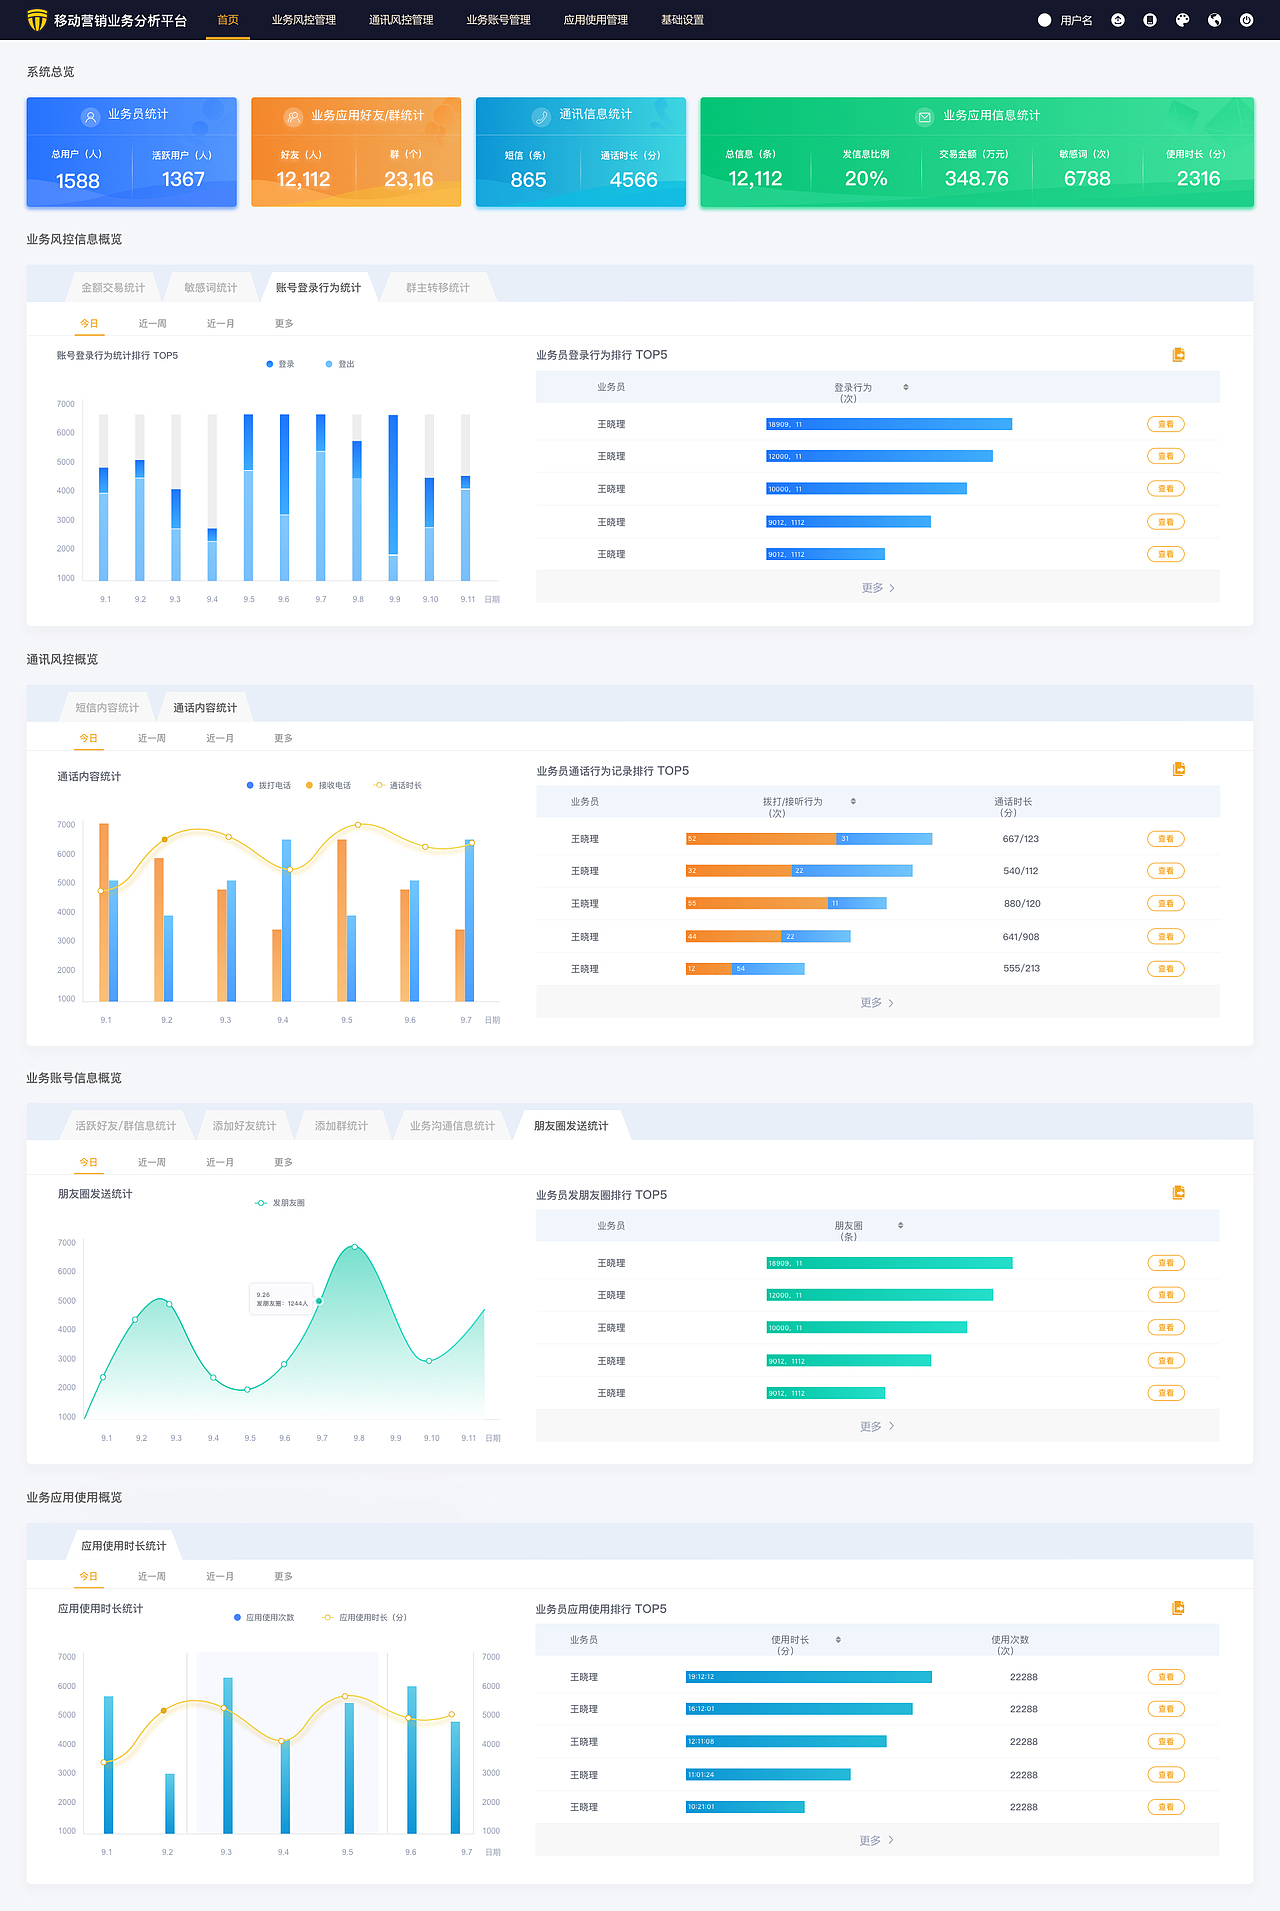Select 近一周 in 朋友圈发送统计 section

[152, 1162]
